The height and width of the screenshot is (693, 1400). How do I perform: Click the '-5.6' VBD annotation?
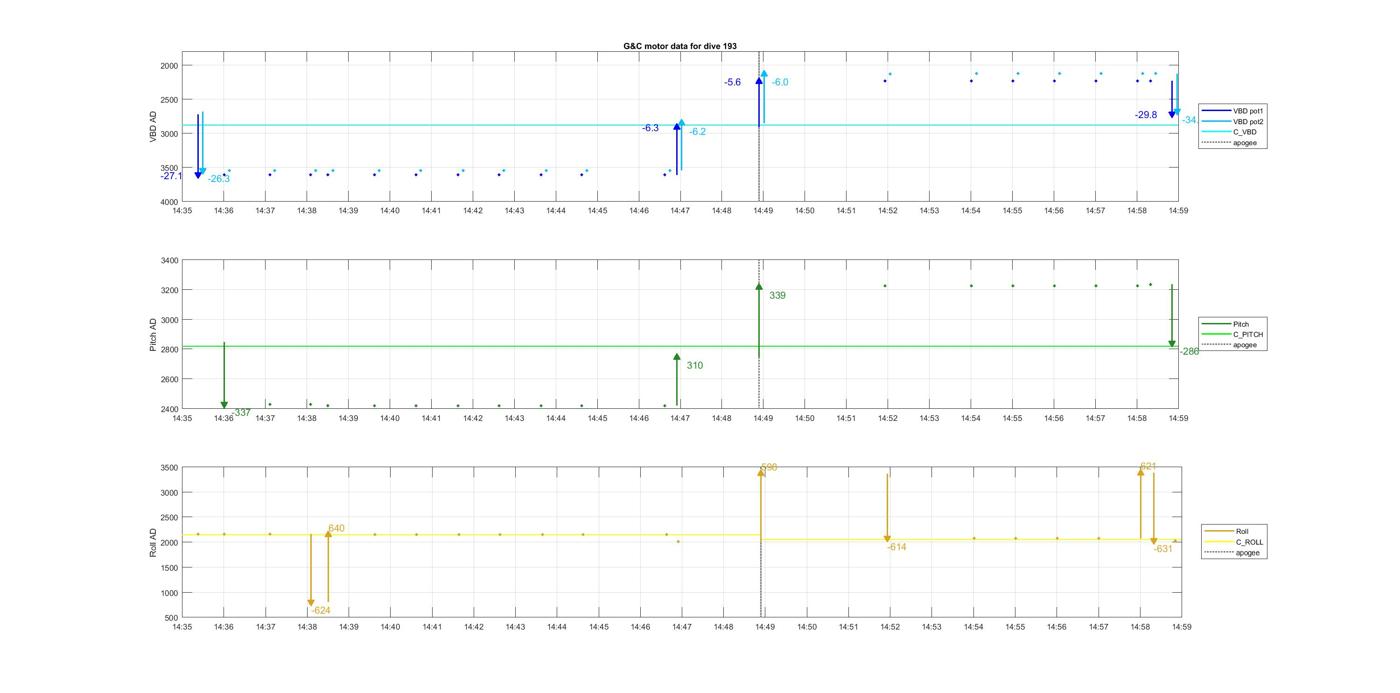click(733, 82)
